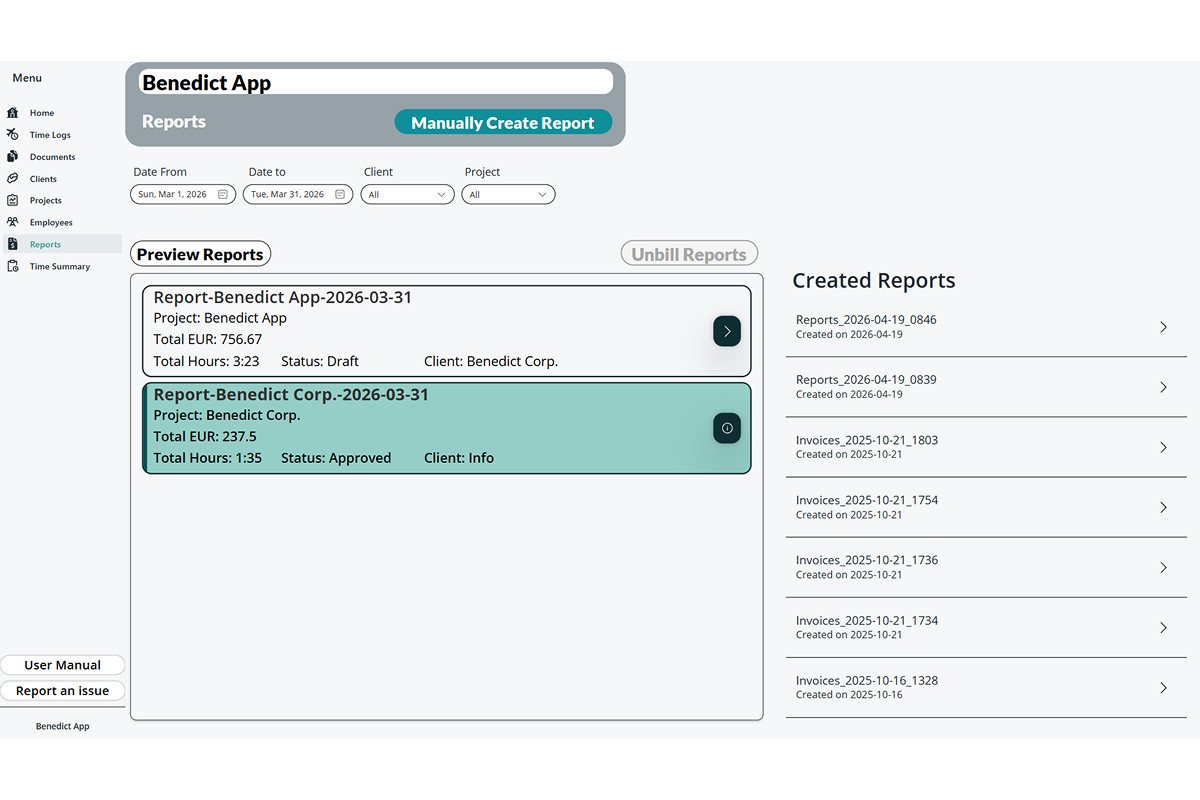Click Invoices_2025-10-16_1328 name

click(x=867, y=680)
